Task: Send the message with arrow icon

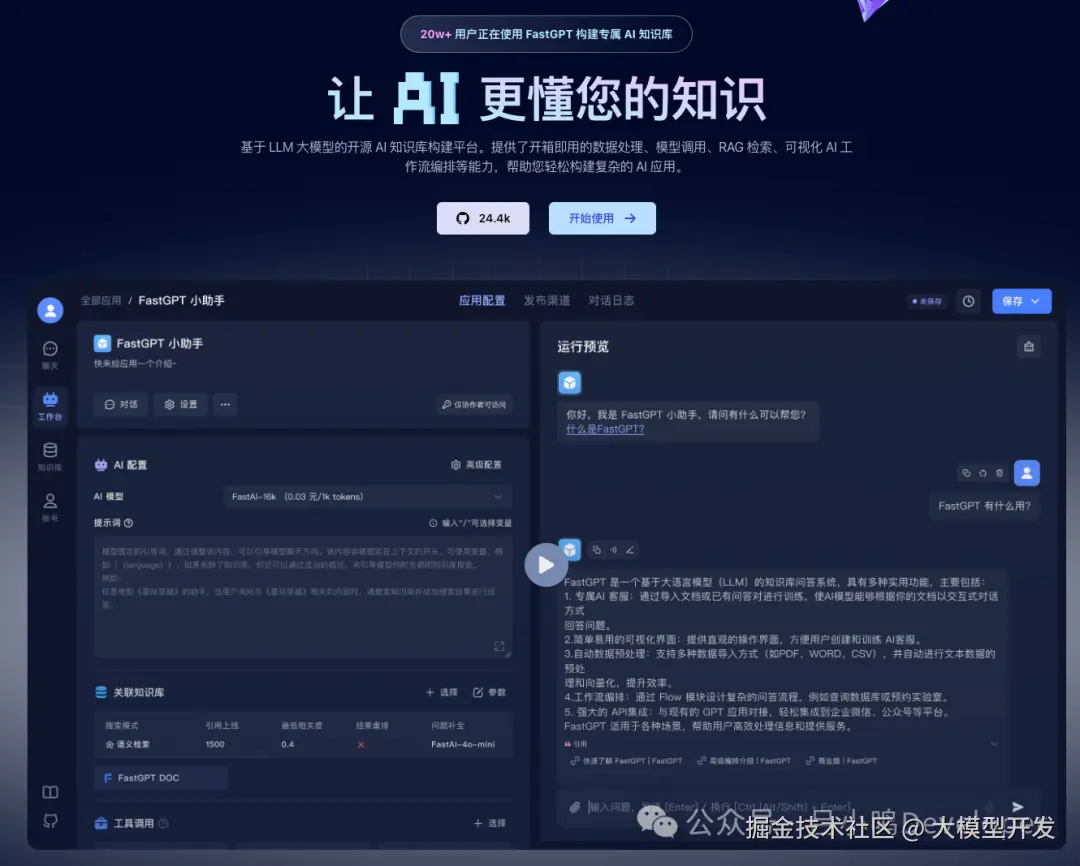Action: pos(1017,807)
